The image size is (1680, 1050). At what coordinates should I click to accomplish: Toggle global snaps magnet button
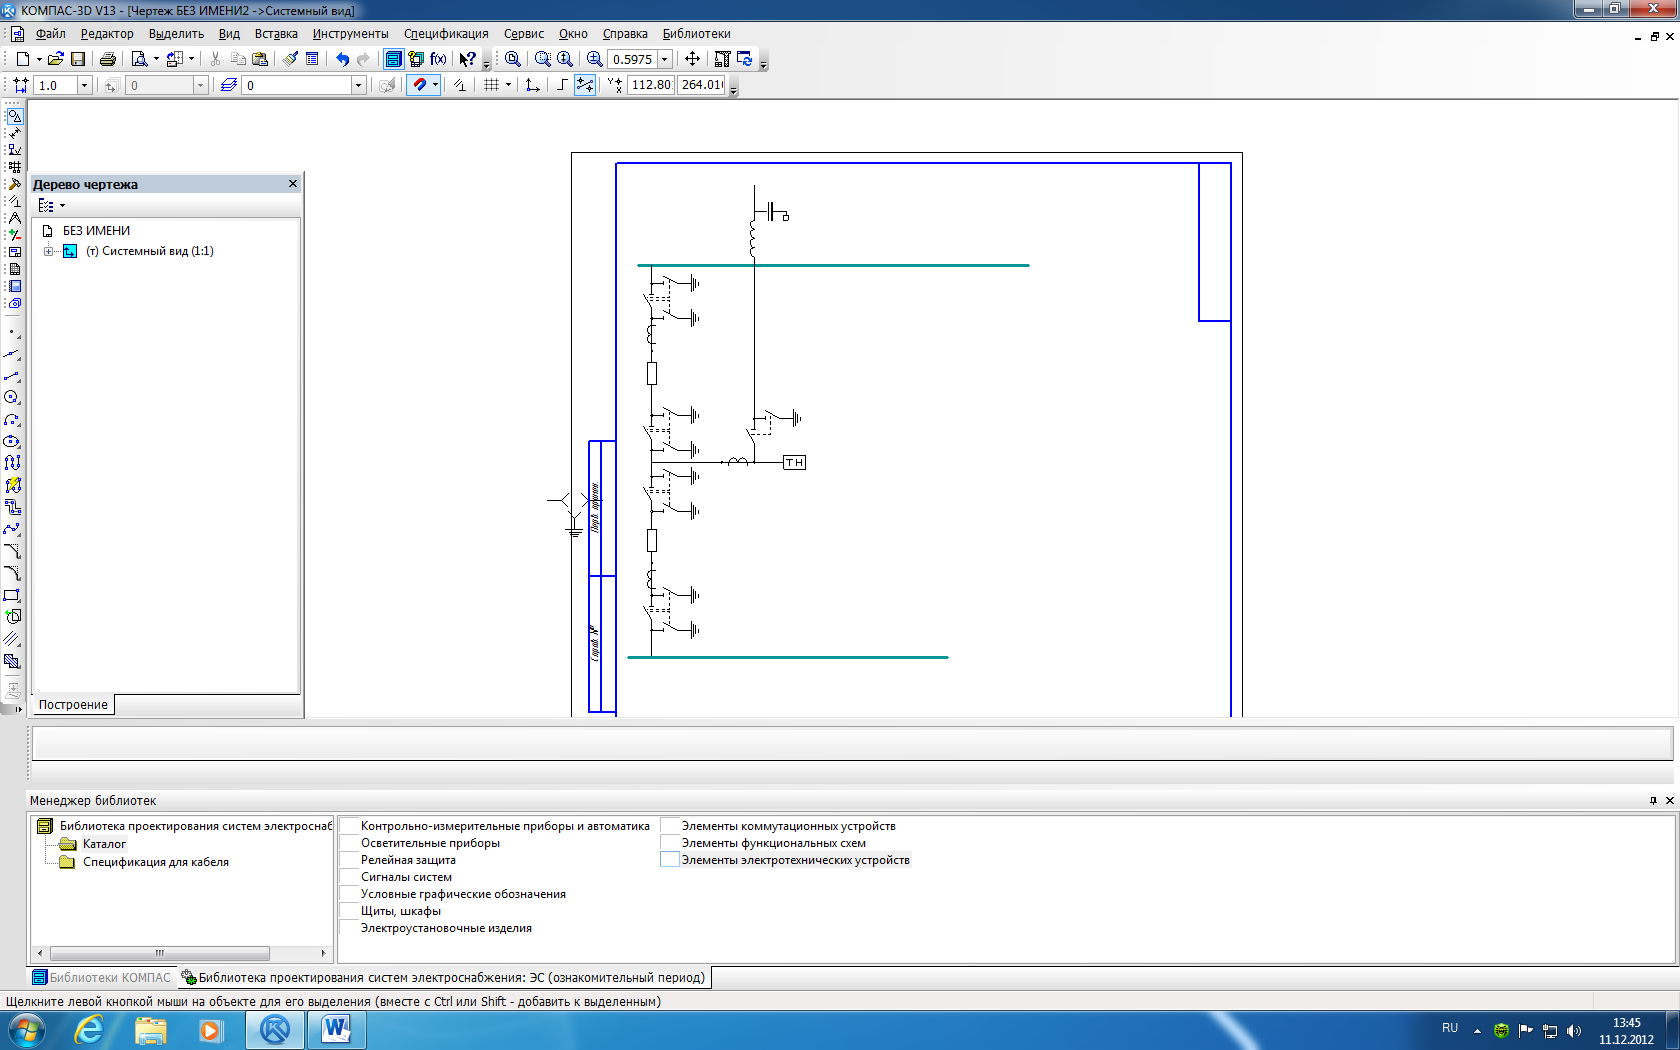tap(419, 85)
